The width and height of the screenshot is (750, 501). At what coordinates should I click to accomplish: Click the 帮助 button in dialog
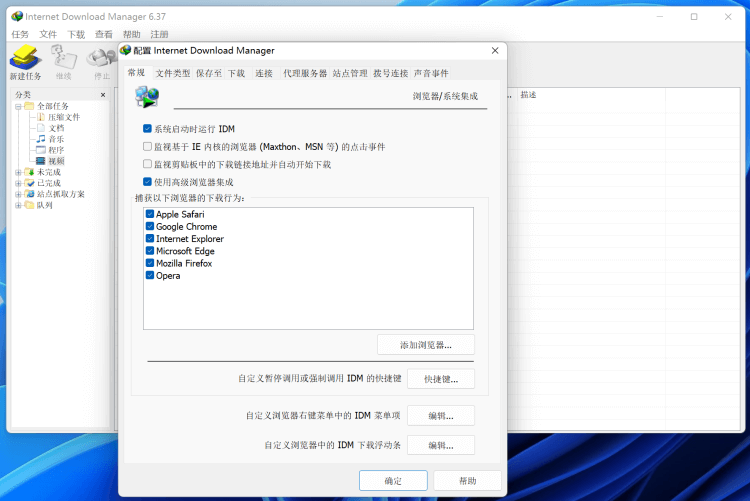click(x=467, y=480)
